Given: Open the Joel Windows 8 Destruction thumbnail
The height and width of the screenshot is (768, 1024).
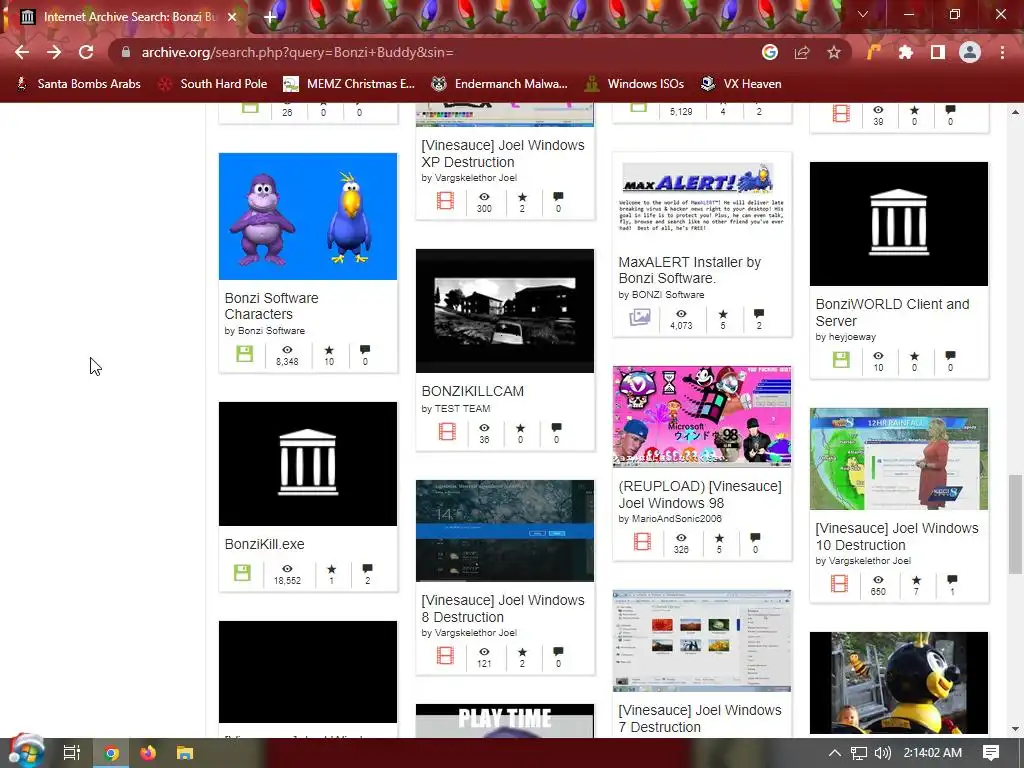Looking at the screenshot, I should 505,530.
